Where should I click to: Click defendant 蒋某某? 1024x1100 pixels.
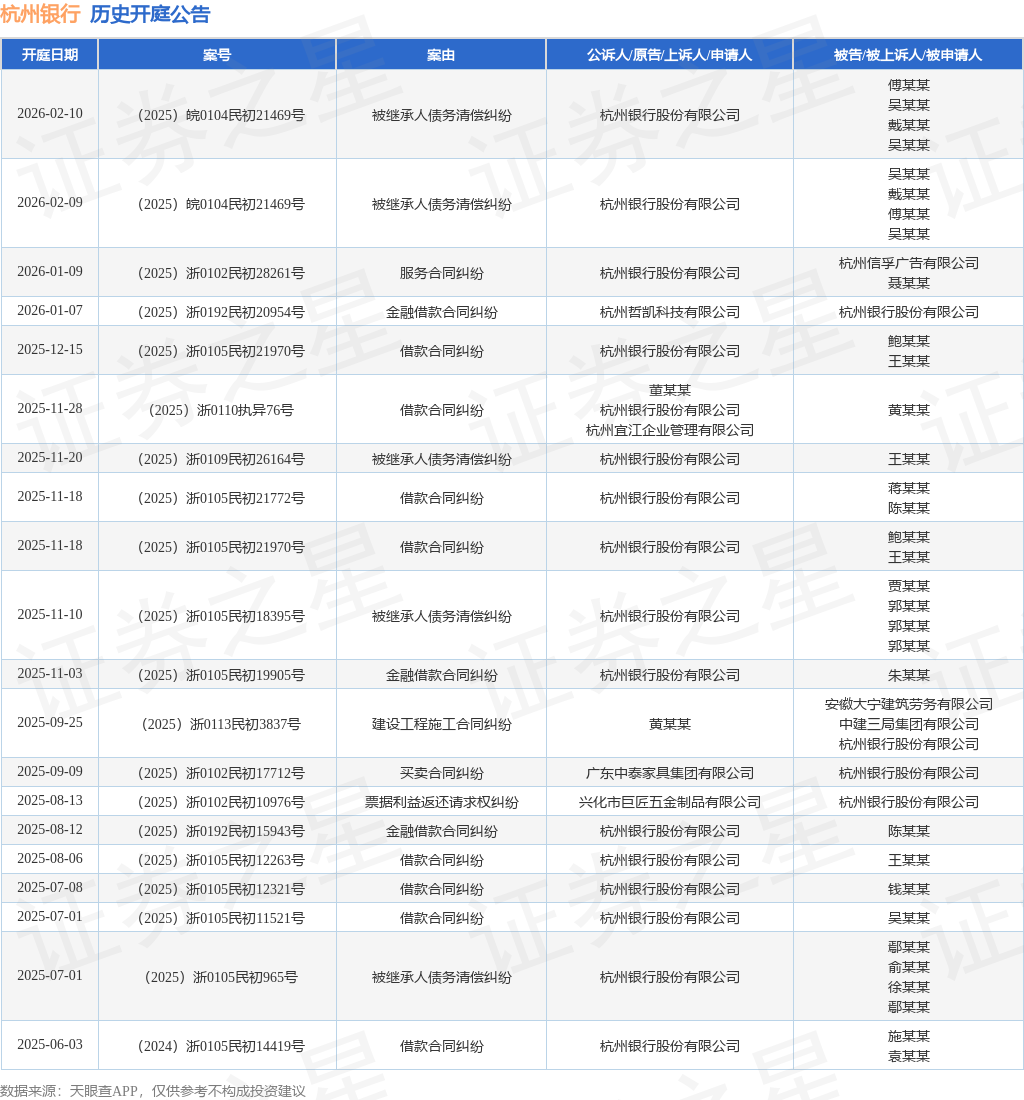(x=908, y=488)
